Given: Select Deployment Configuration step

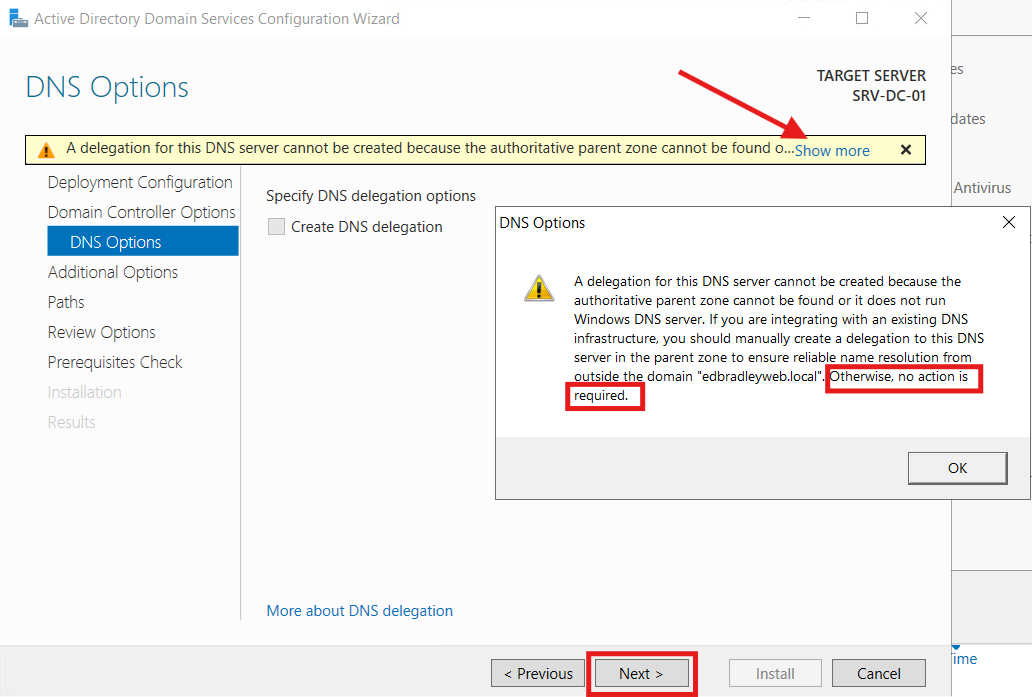Looking at the screenshot, I should pos(139,182).
